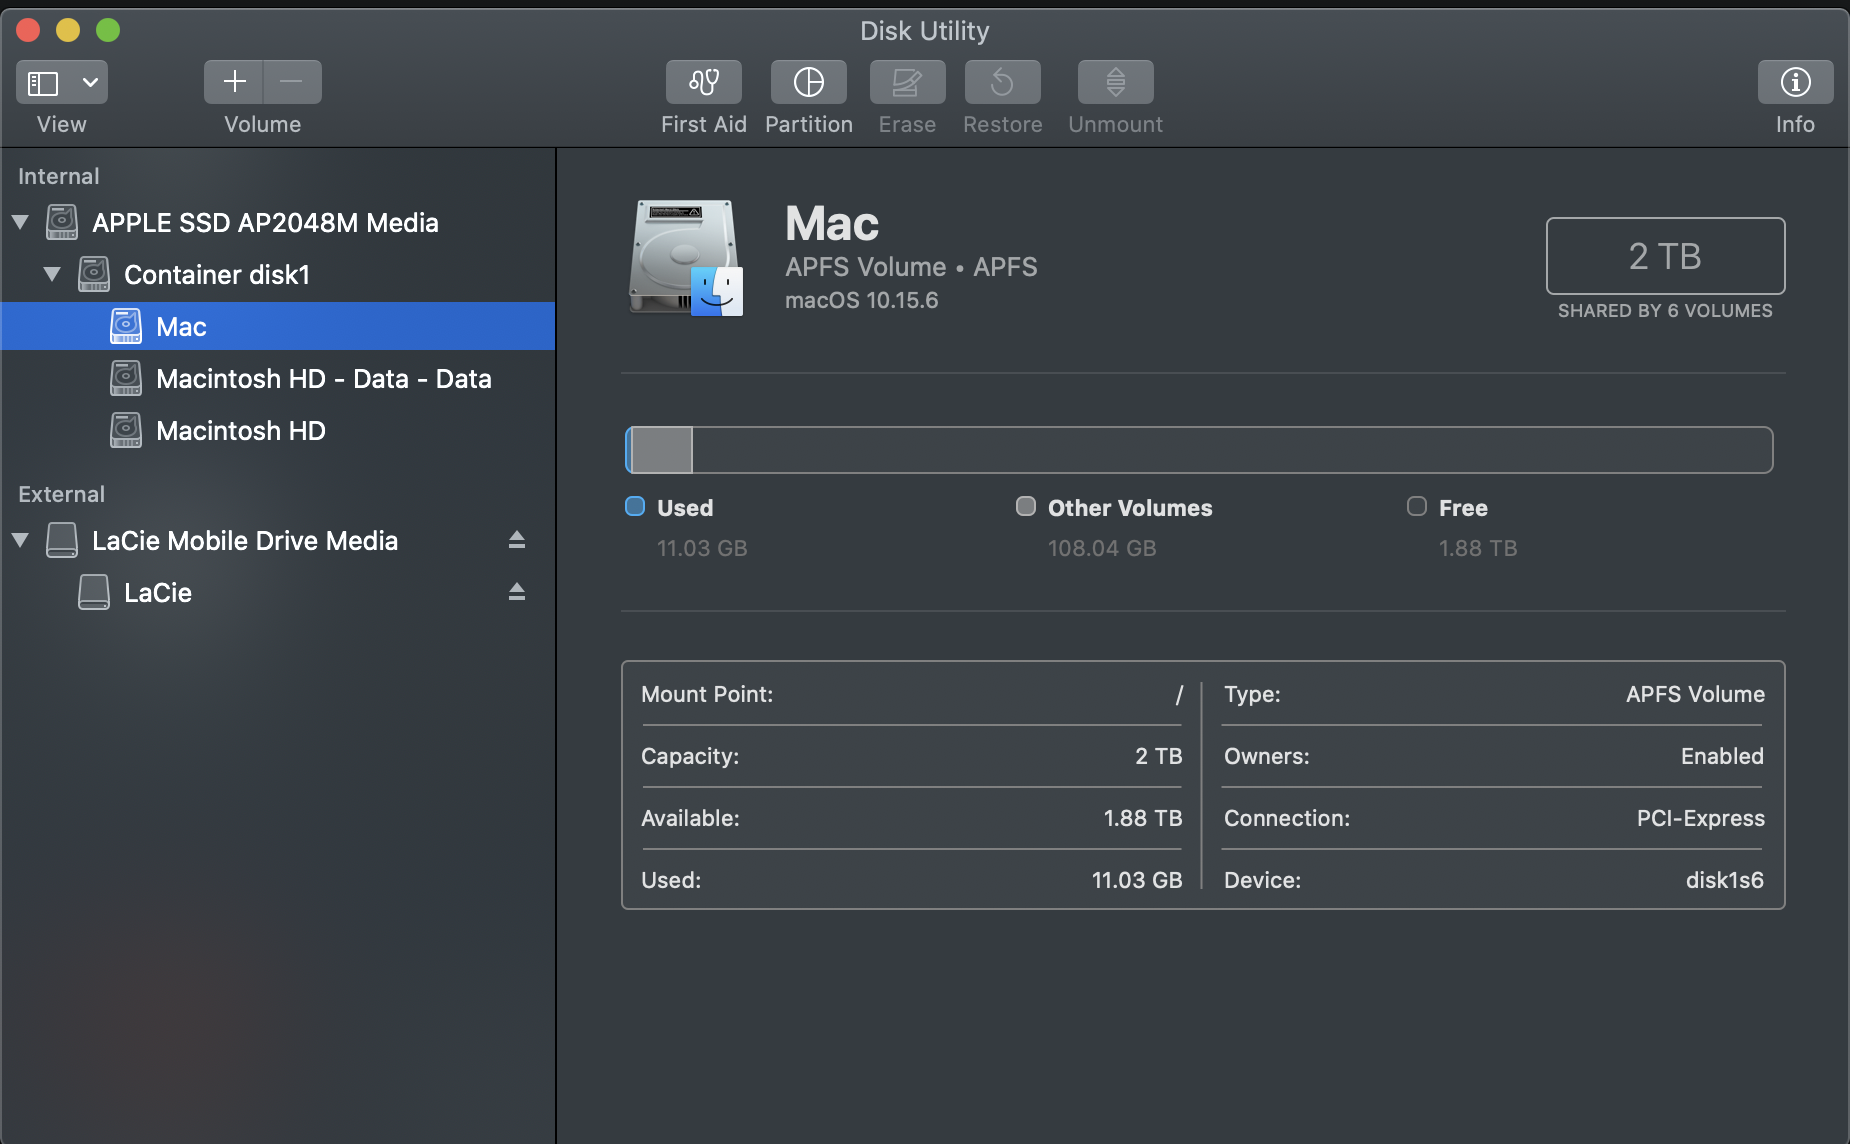Click the LaCie volume drive icon
Screen dimensions: 1850x1144
[x=94, y=592]
